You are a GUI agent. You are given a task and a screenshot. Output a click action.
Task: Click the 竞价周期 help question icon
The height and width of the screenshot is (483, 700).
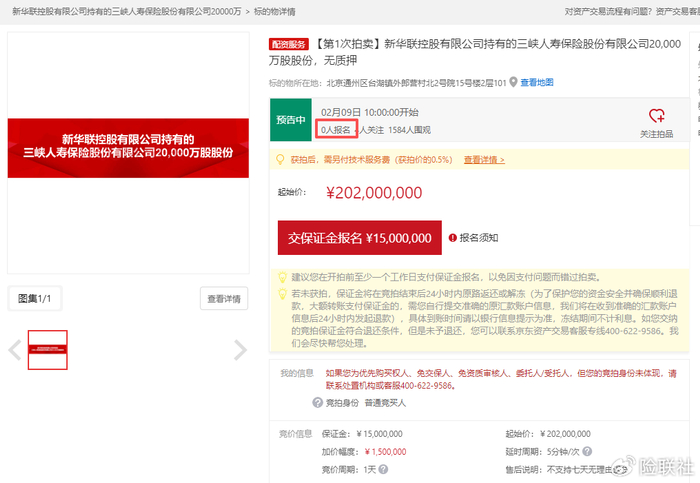click(x=383, y=469)
